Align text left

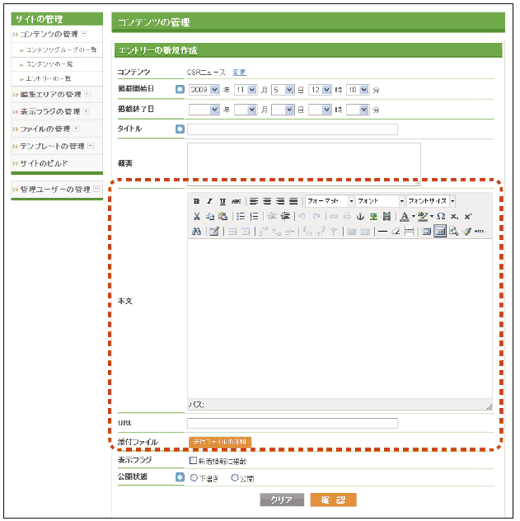pyautogui.click(x=254, y=201)
